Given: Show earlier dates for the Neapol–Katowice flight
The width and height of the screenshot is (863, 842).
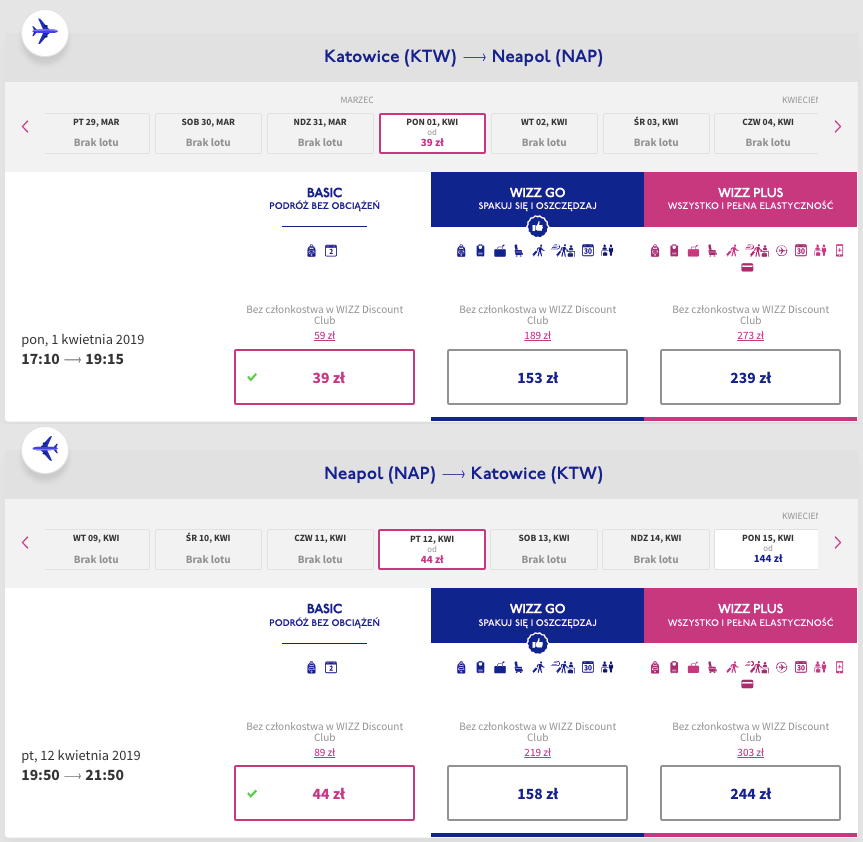Looking at the screenshot, I should pyautogui.click(x=25, y=543).
